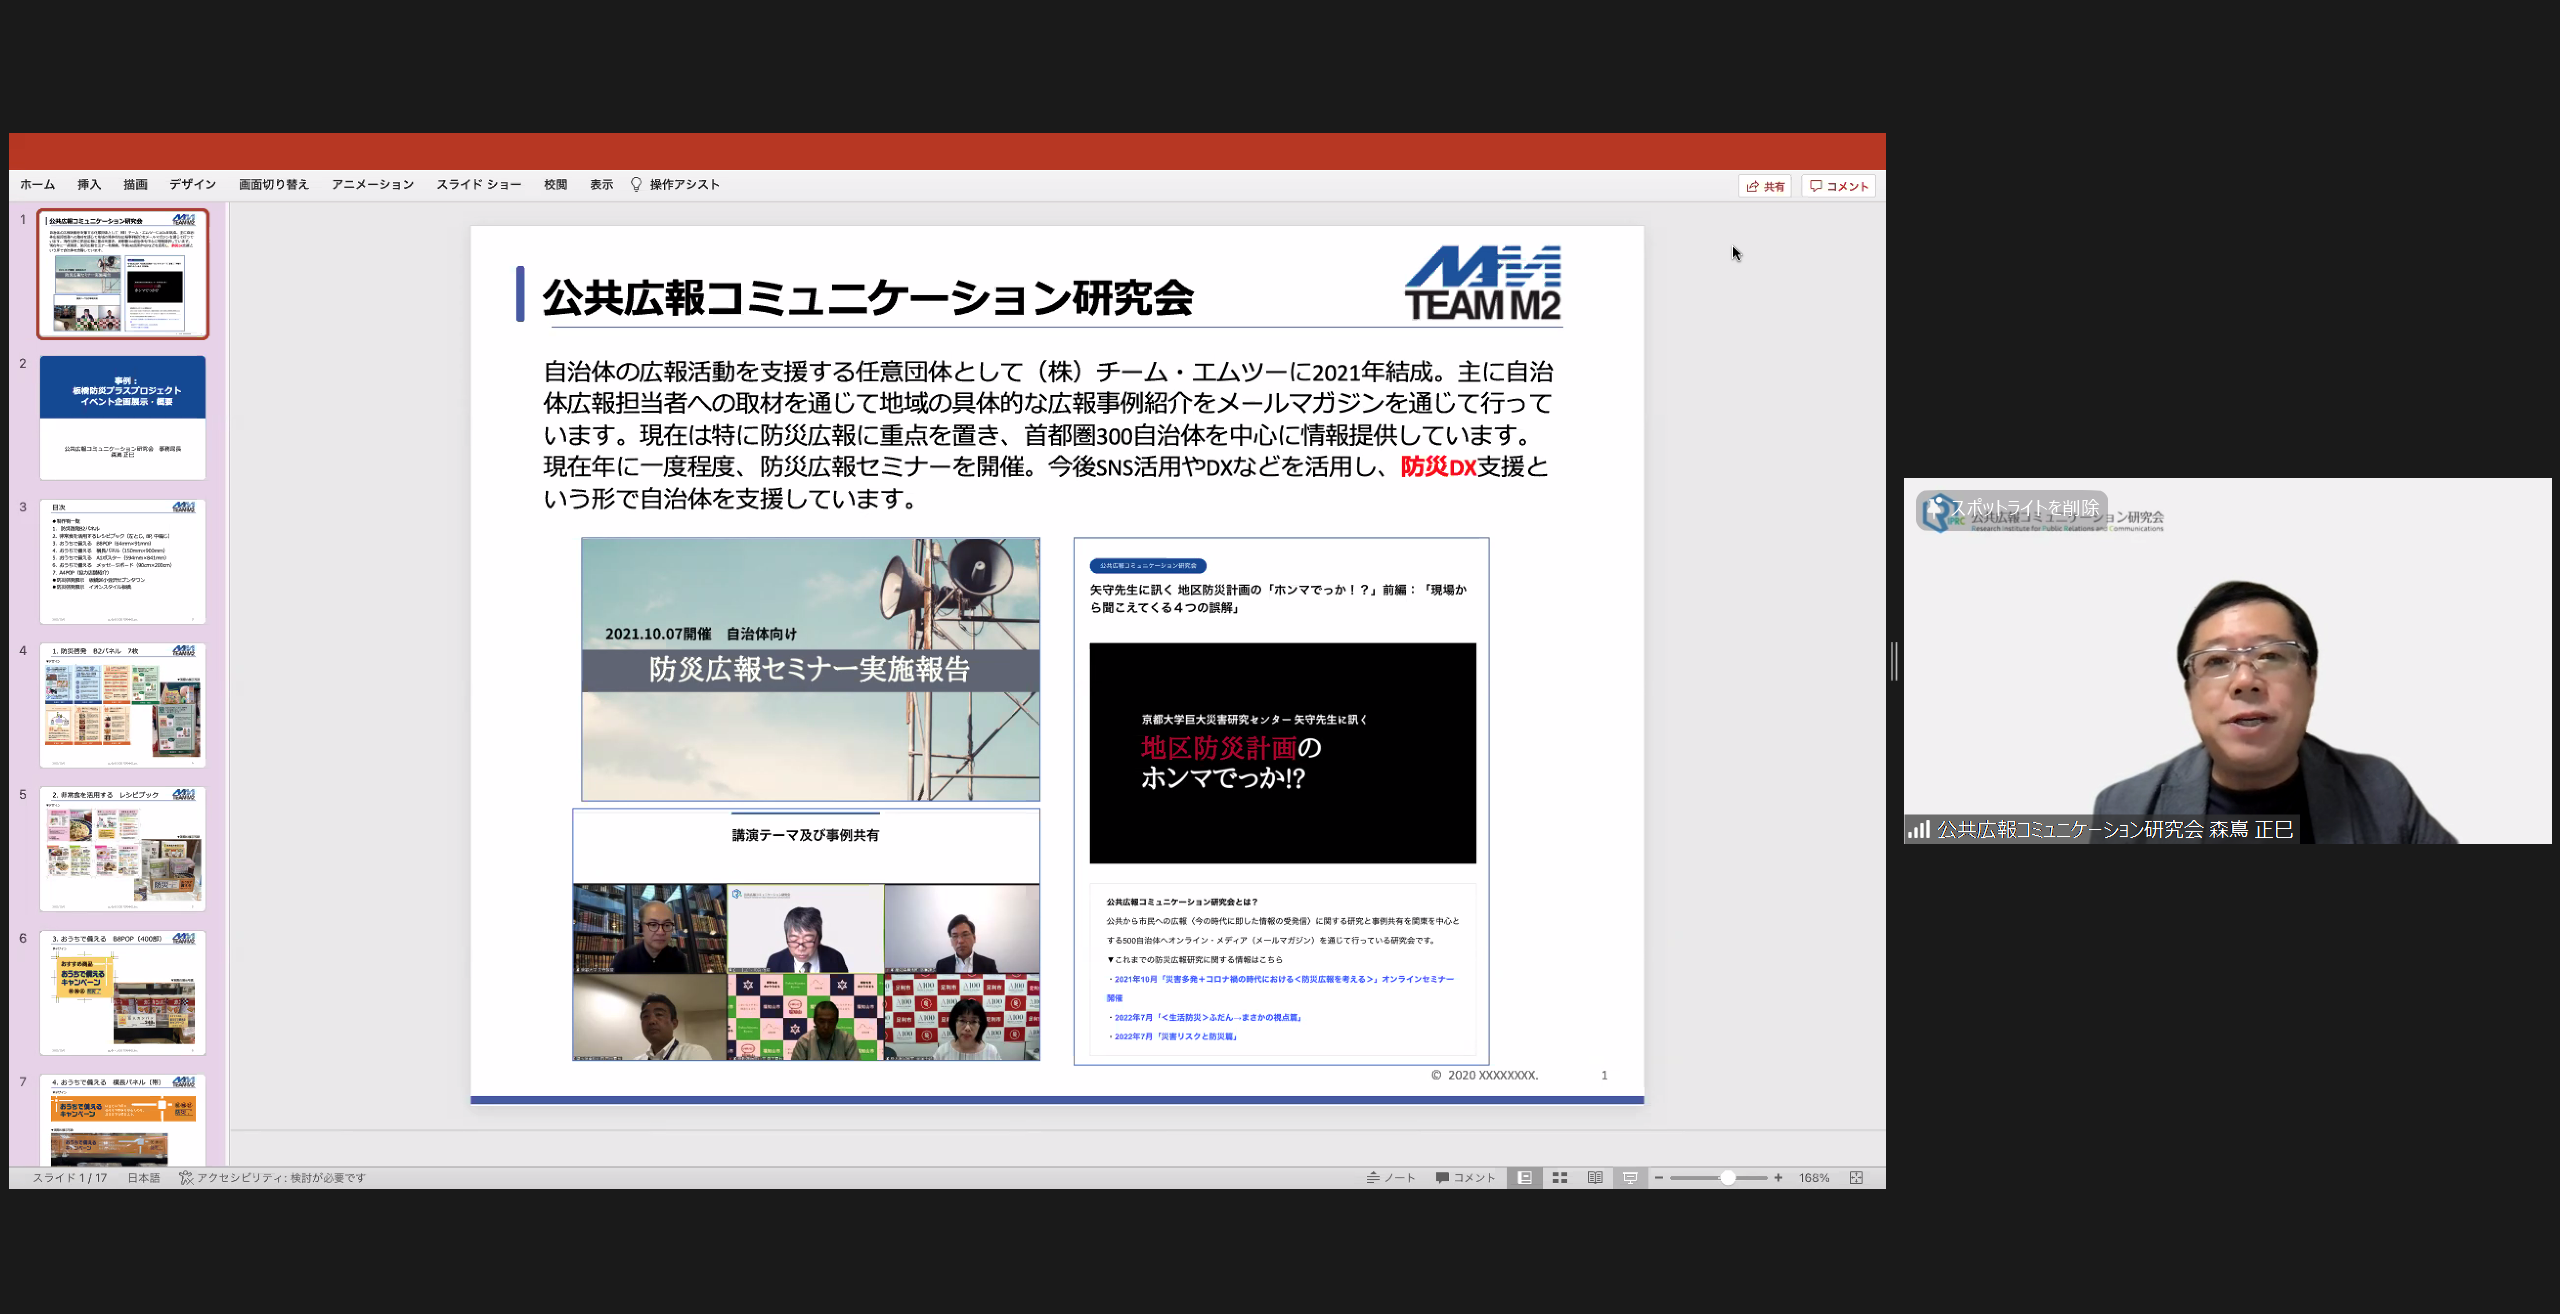Image resolution: width=2560 pixels, height=1314 pixels.
Task: Click 日本語 language in status bar
Action: (x=143, y=1178)
